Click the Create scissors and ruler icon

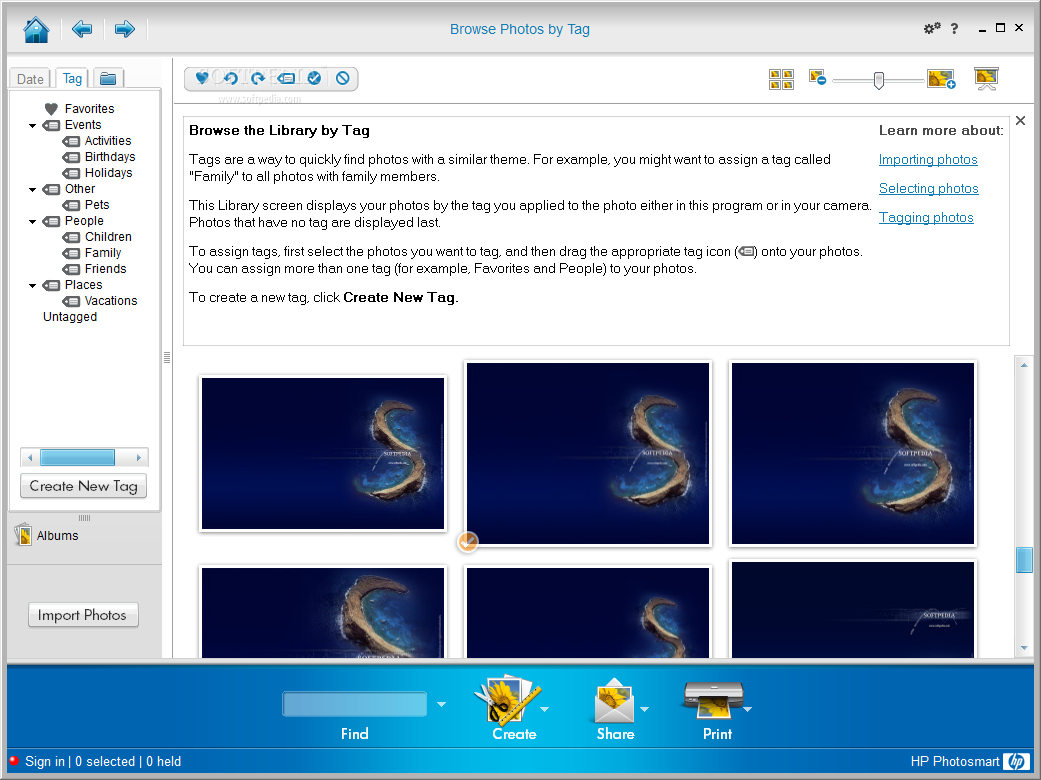pos(508,700)
